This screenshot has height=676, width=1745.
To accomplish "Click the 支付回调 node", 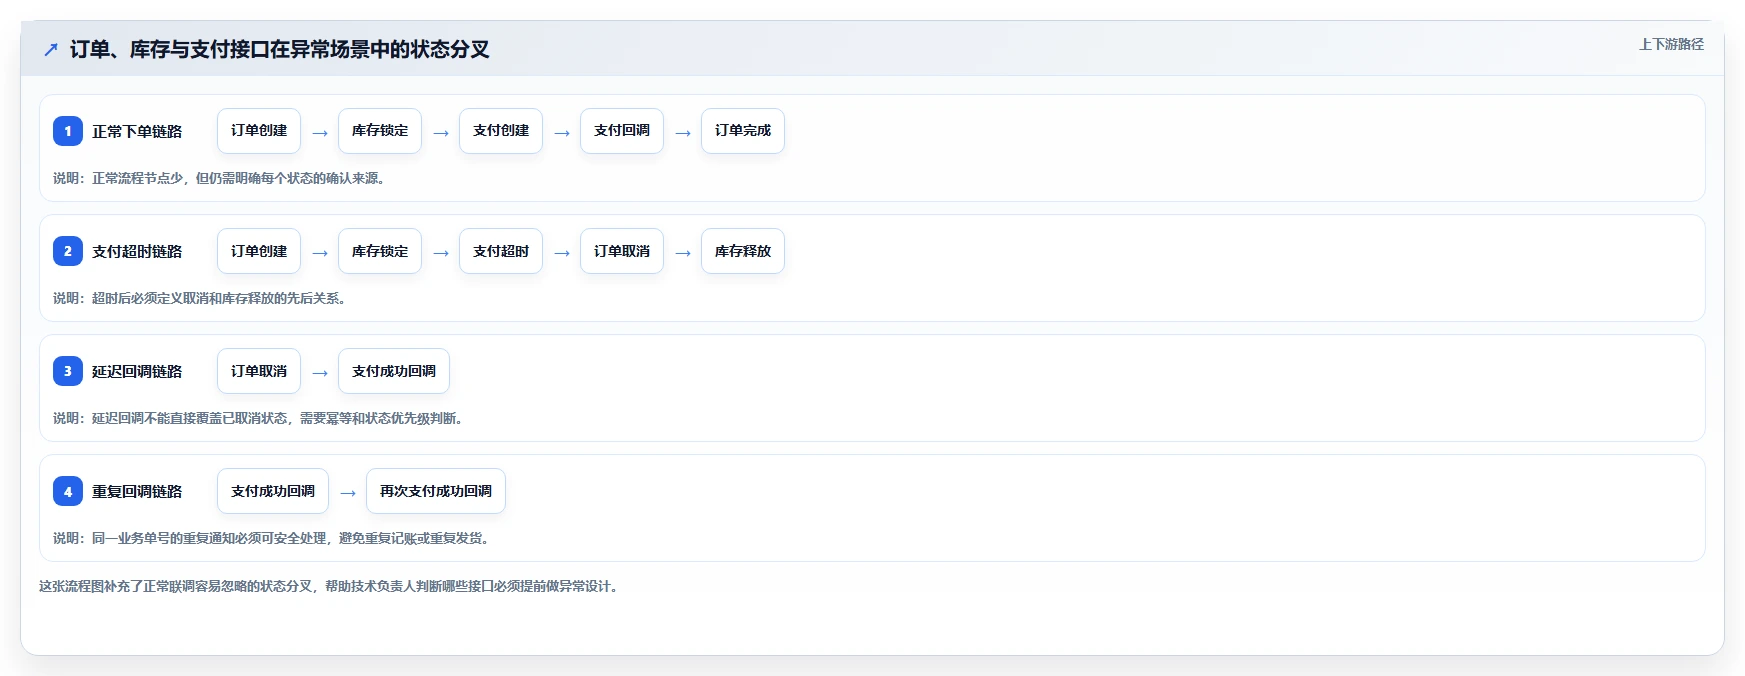I will pyautogui.click(x=622, y=131).
